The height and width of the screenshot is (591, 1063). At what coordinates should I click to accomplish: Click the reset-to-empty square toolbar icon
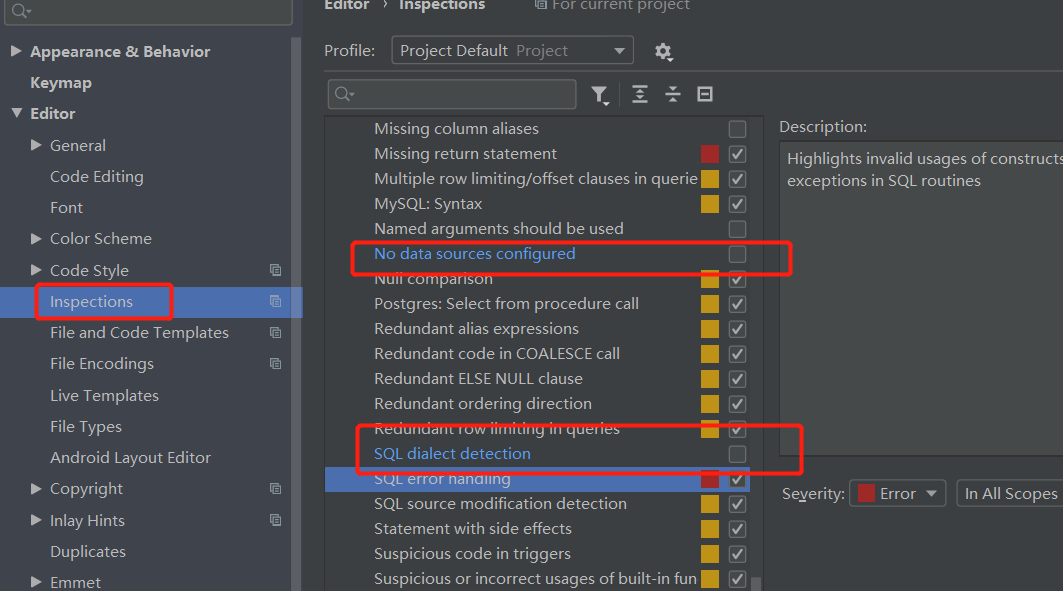[x=705, y=94]
